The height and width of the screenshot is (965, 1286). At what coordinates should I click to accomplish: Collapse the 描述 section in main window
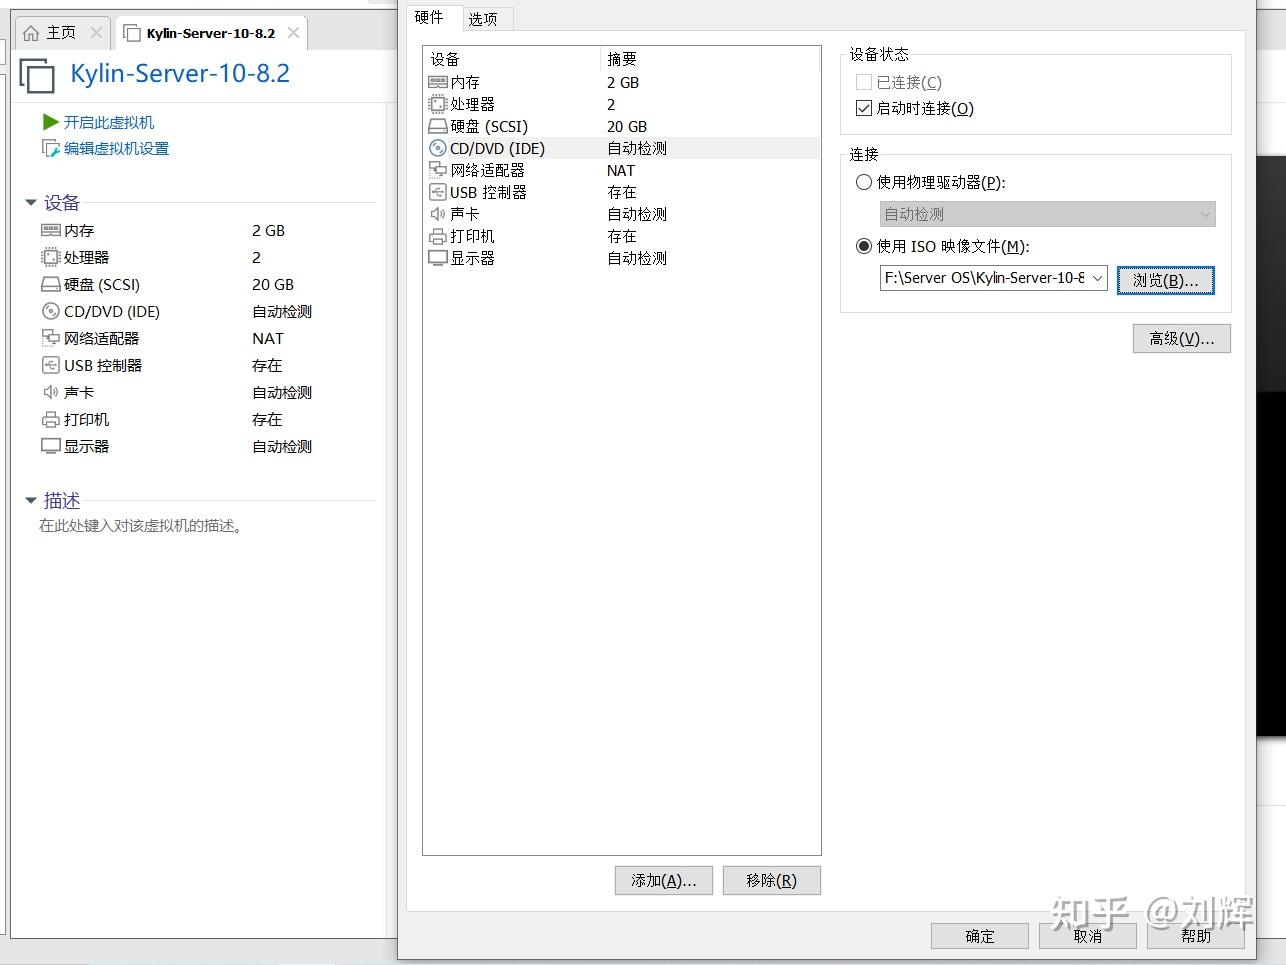[x=31, y=500]
